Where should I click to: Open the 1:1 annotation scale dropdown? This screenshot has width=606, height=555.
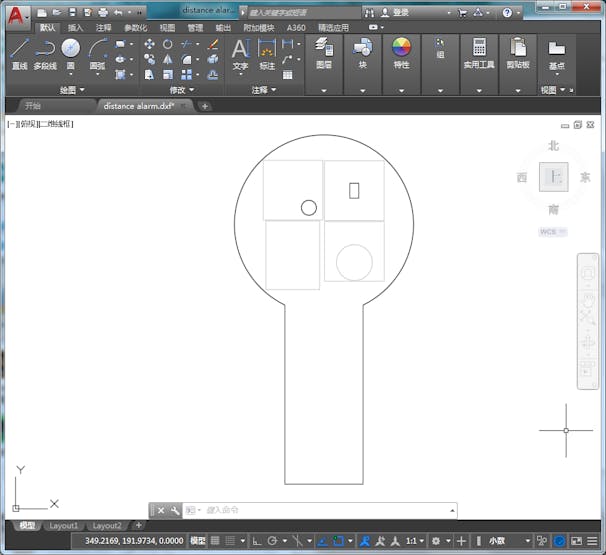[x=412, y=541]
